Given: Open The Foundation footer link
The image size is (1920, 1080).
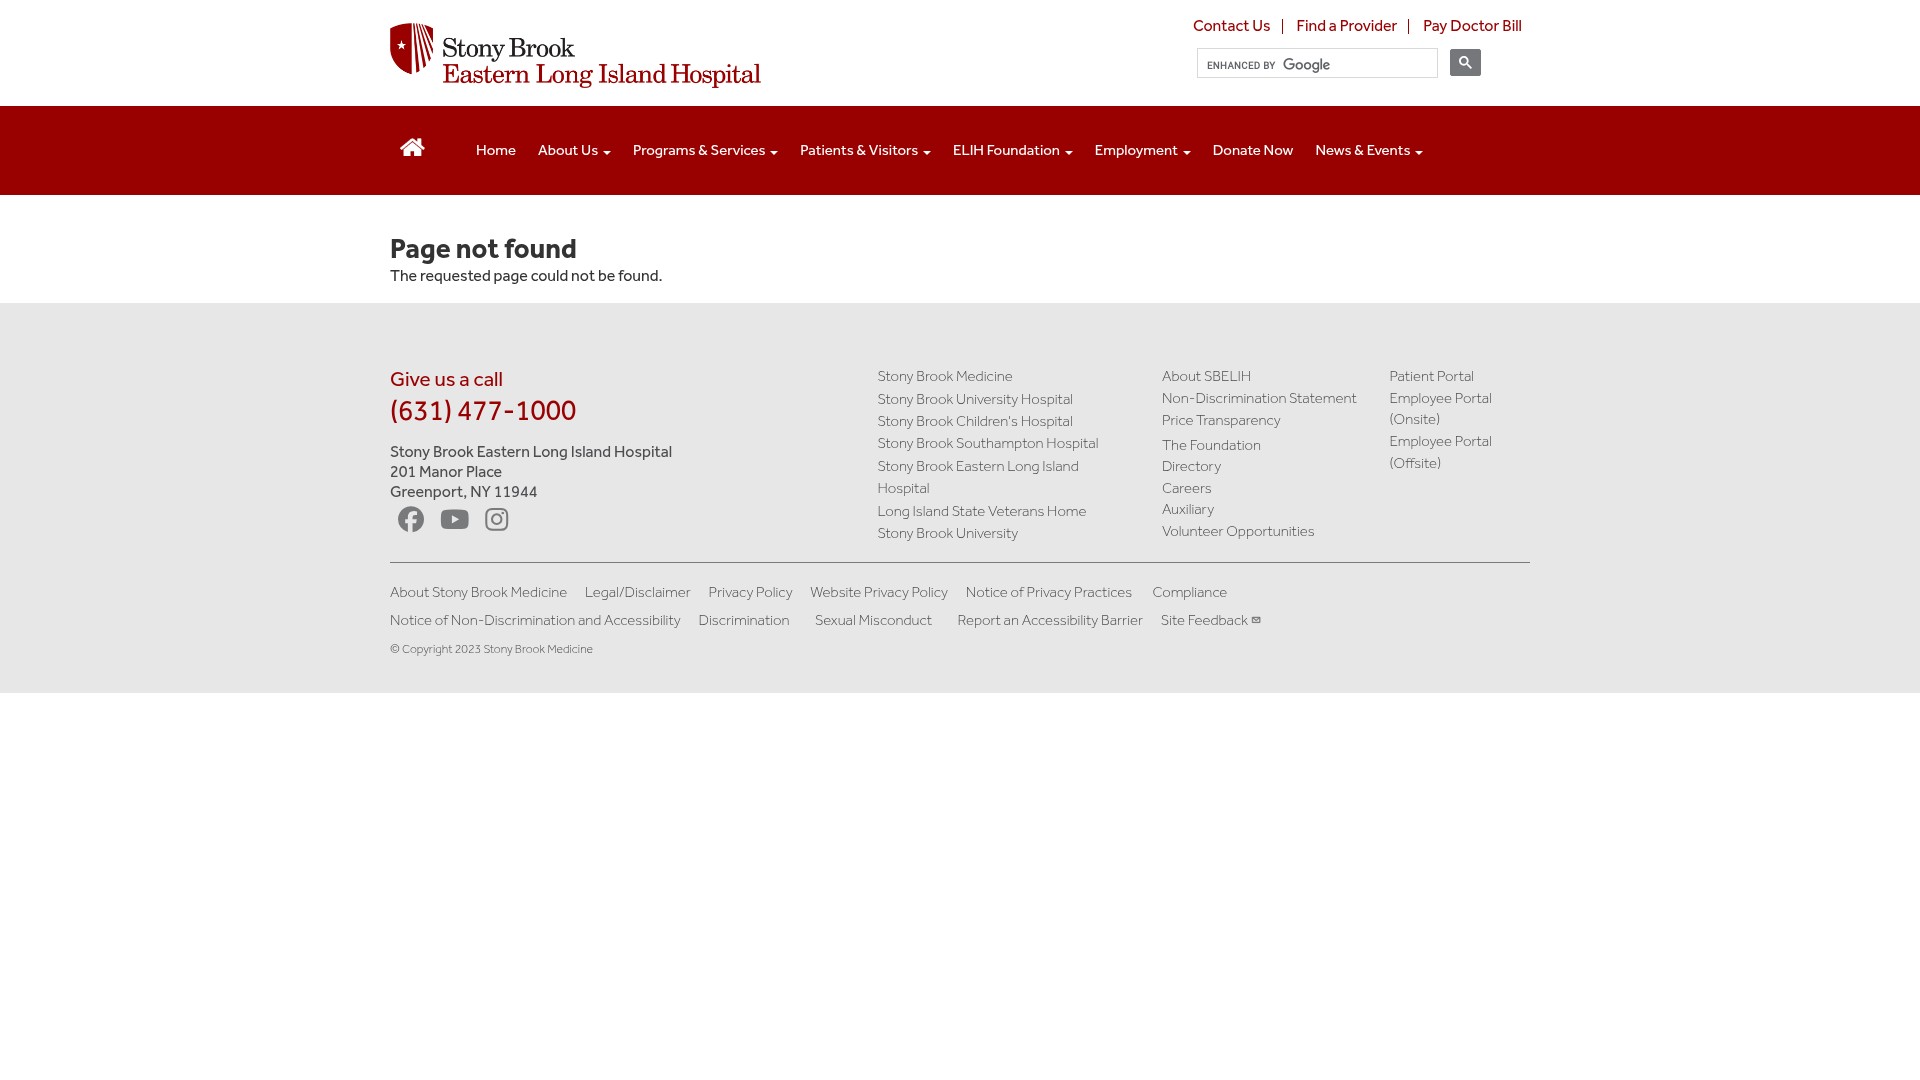Looking at the screenshot, I should click(1211, 445).
